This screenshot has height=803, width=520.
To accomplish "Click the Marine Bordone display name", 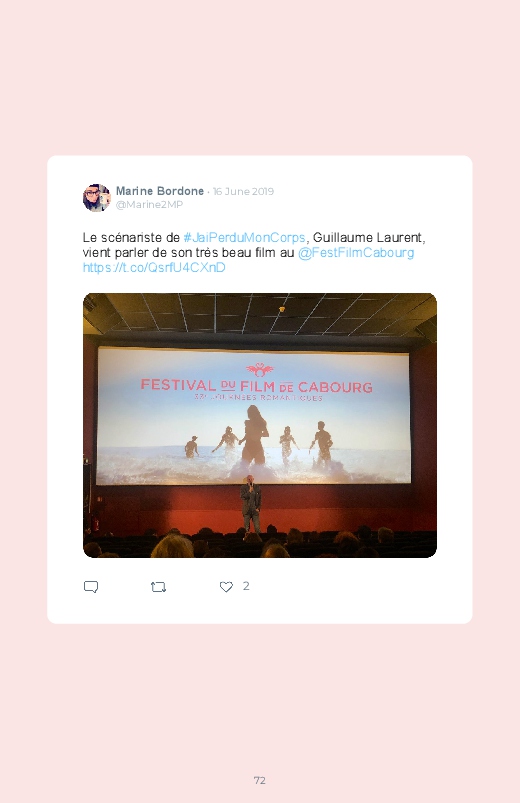I will point(160,191).
